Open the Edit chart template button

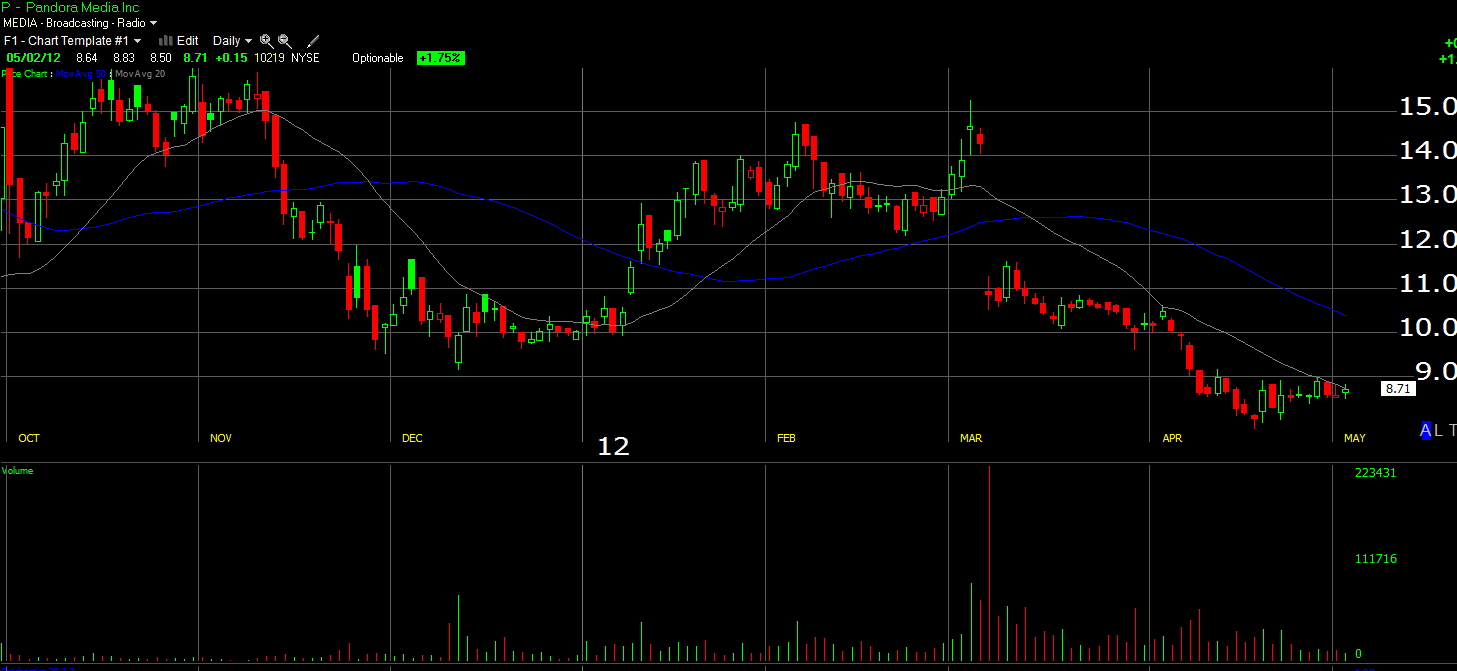tap(188, 41)
